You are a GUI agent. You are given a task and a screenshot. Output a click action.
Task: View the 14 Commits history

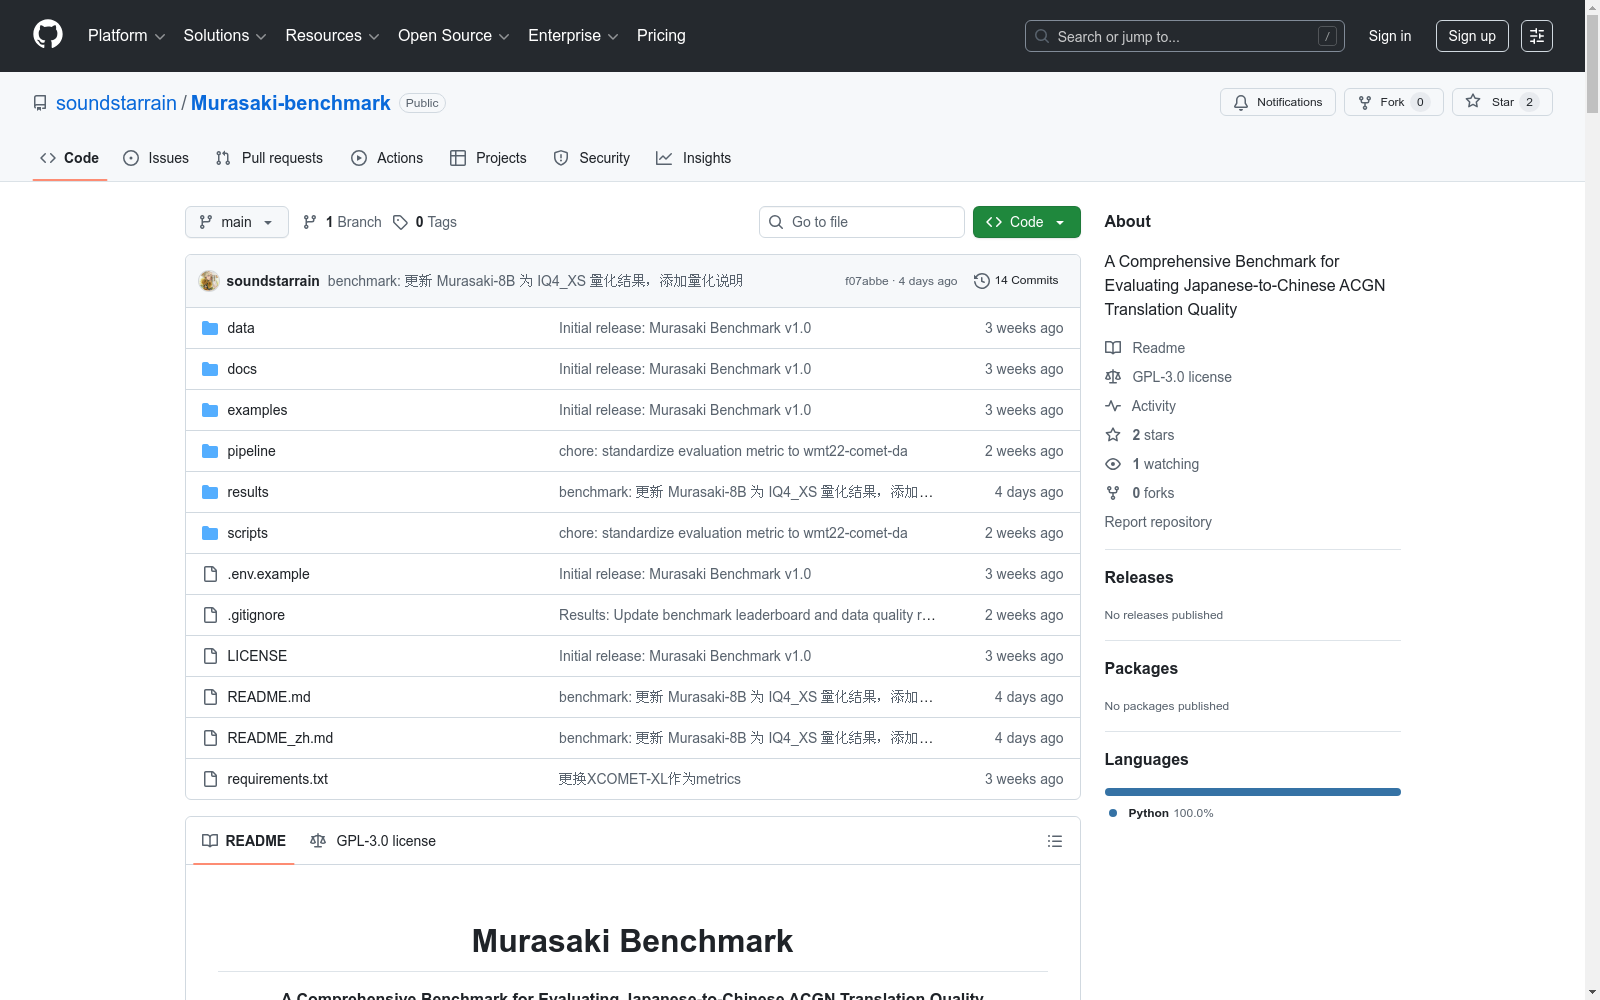click(1016, 281)
